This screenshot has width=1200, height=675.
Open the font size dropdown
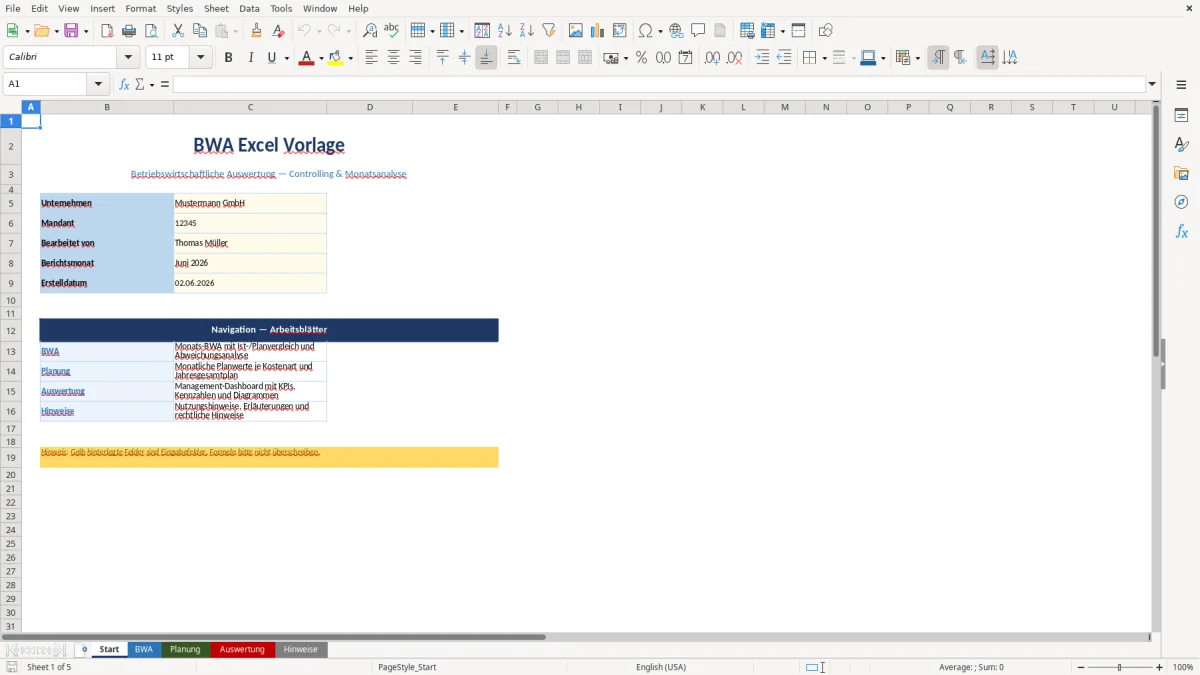point(201,58)
